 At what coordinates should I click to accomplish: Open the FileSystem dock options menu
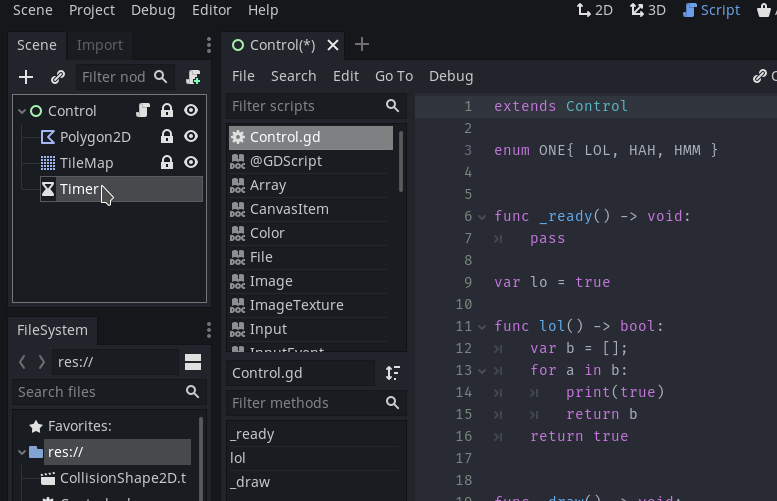(x=209, y=330)
